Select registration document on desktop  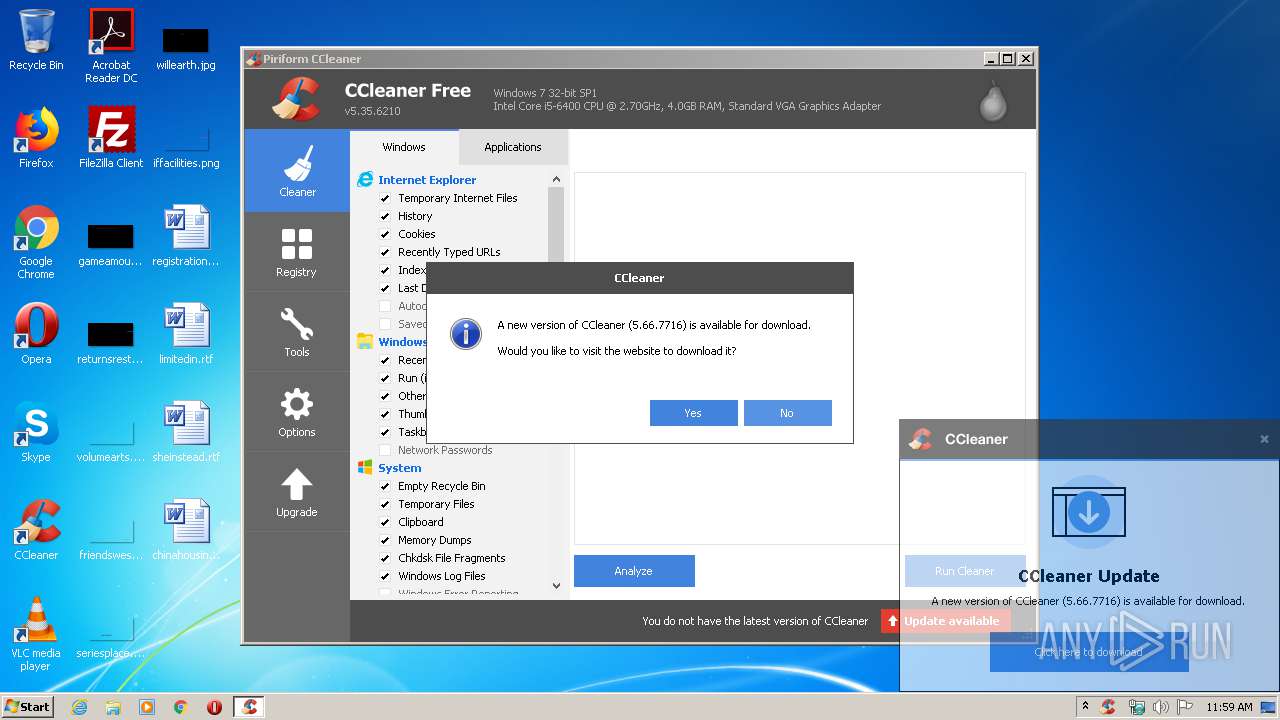[x=186, y=236]
